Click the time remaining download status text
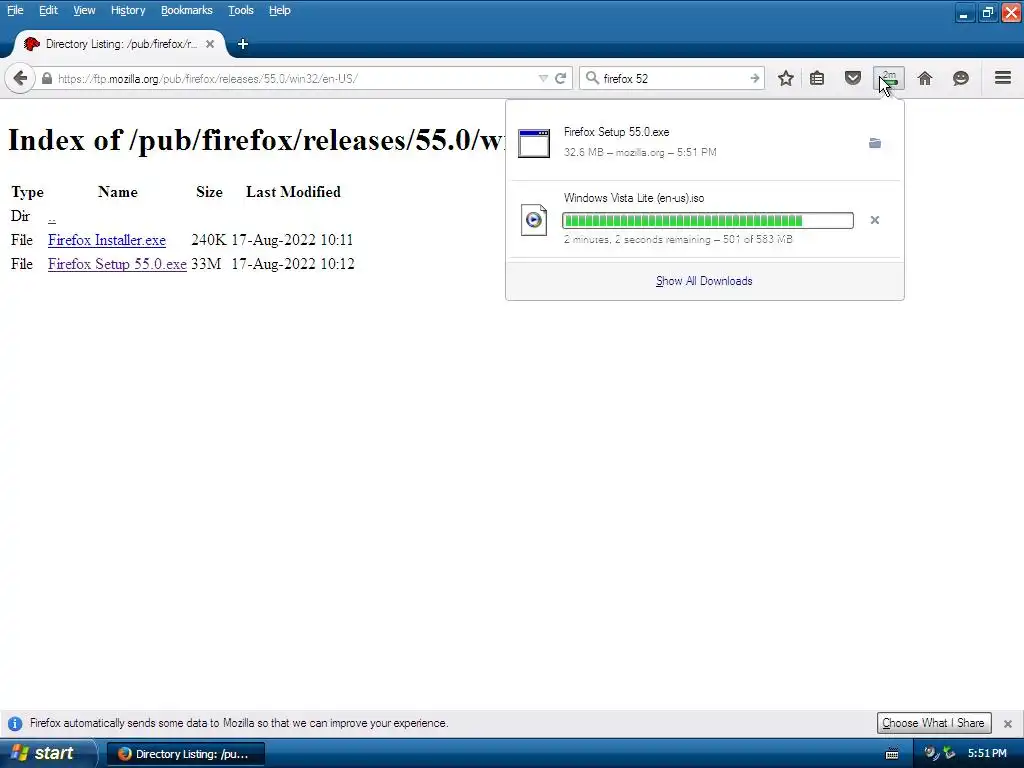Screen dimensions: 1024x768 click(x=678, y=240)
